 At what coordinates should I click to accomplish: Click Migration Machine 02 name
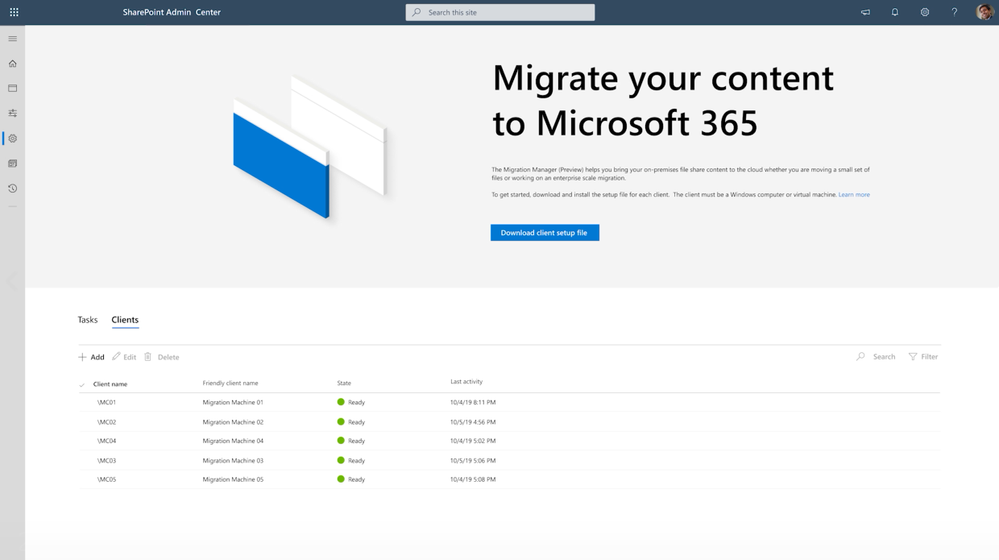click(233, 422)
